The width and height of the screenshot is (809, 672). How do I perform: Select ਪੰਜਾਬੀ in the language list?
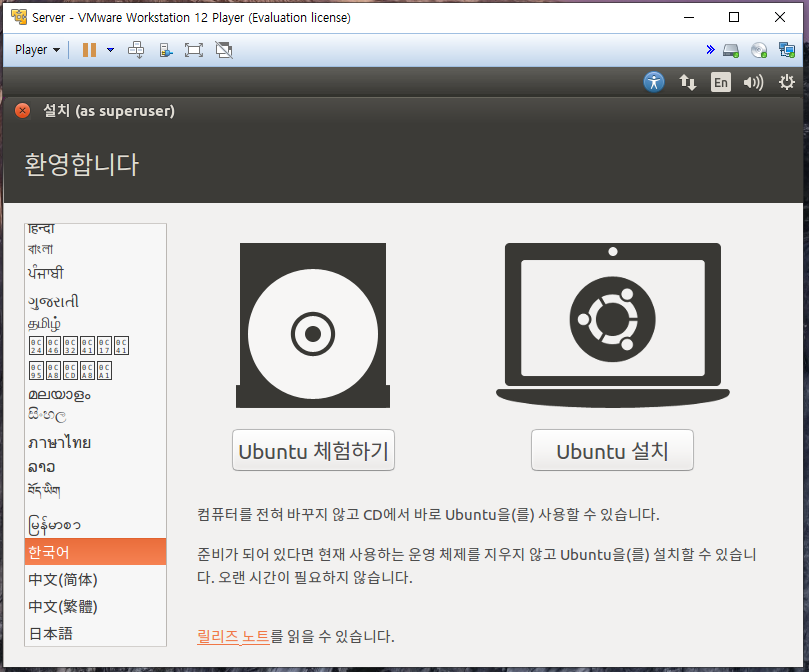(x=95, y=273)
